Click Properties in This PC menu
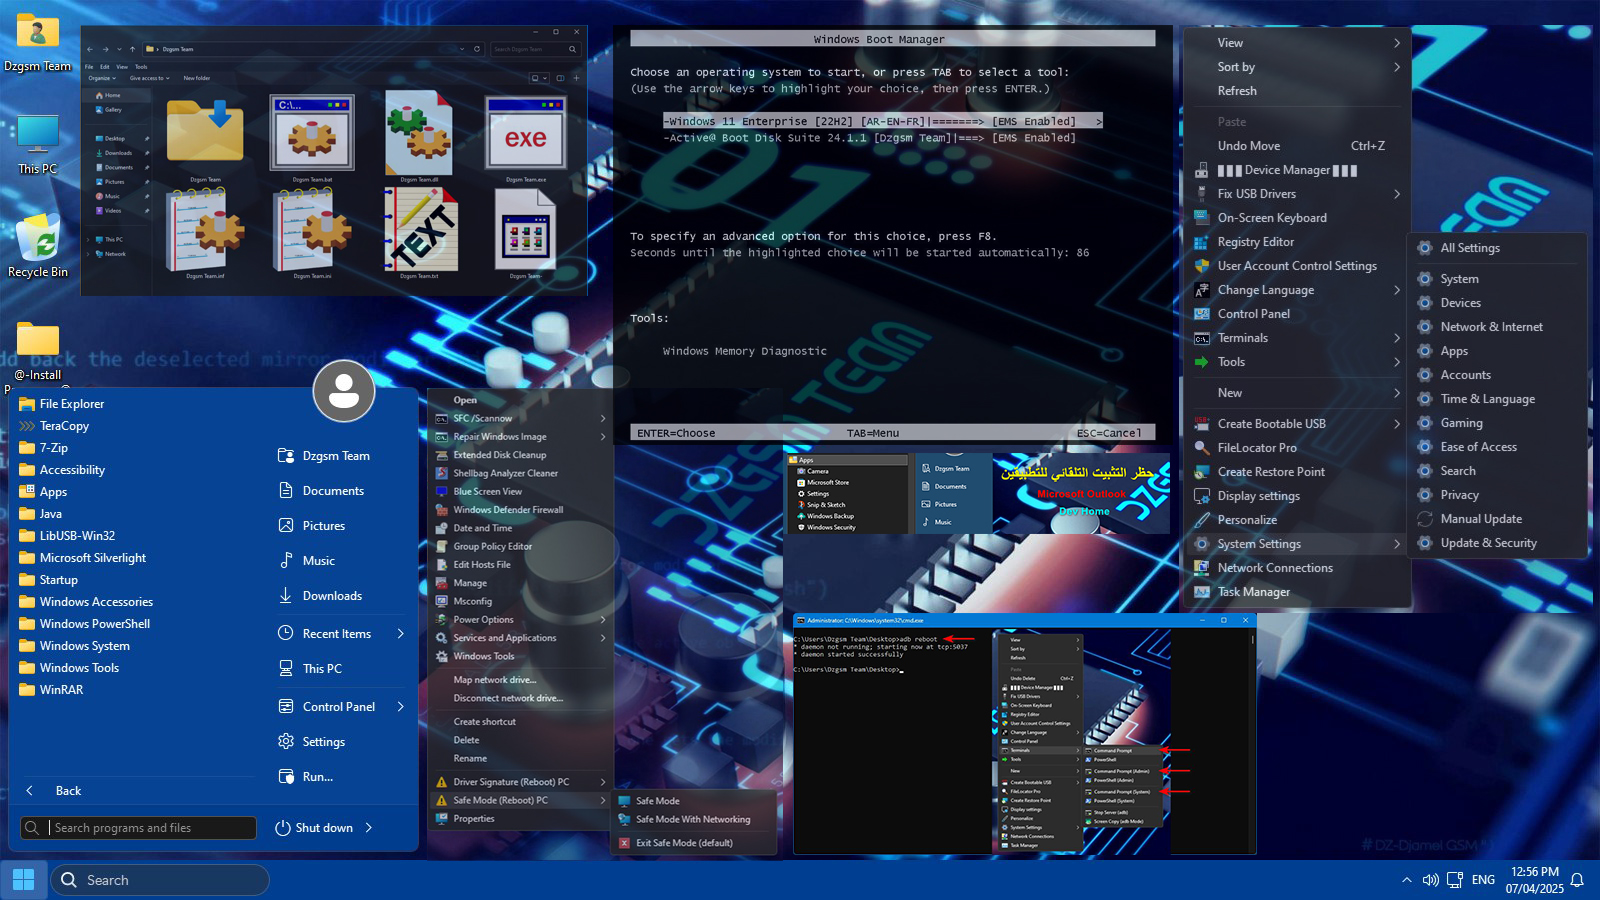Viewport: 1600px width, 900px height. pos(520,819)
